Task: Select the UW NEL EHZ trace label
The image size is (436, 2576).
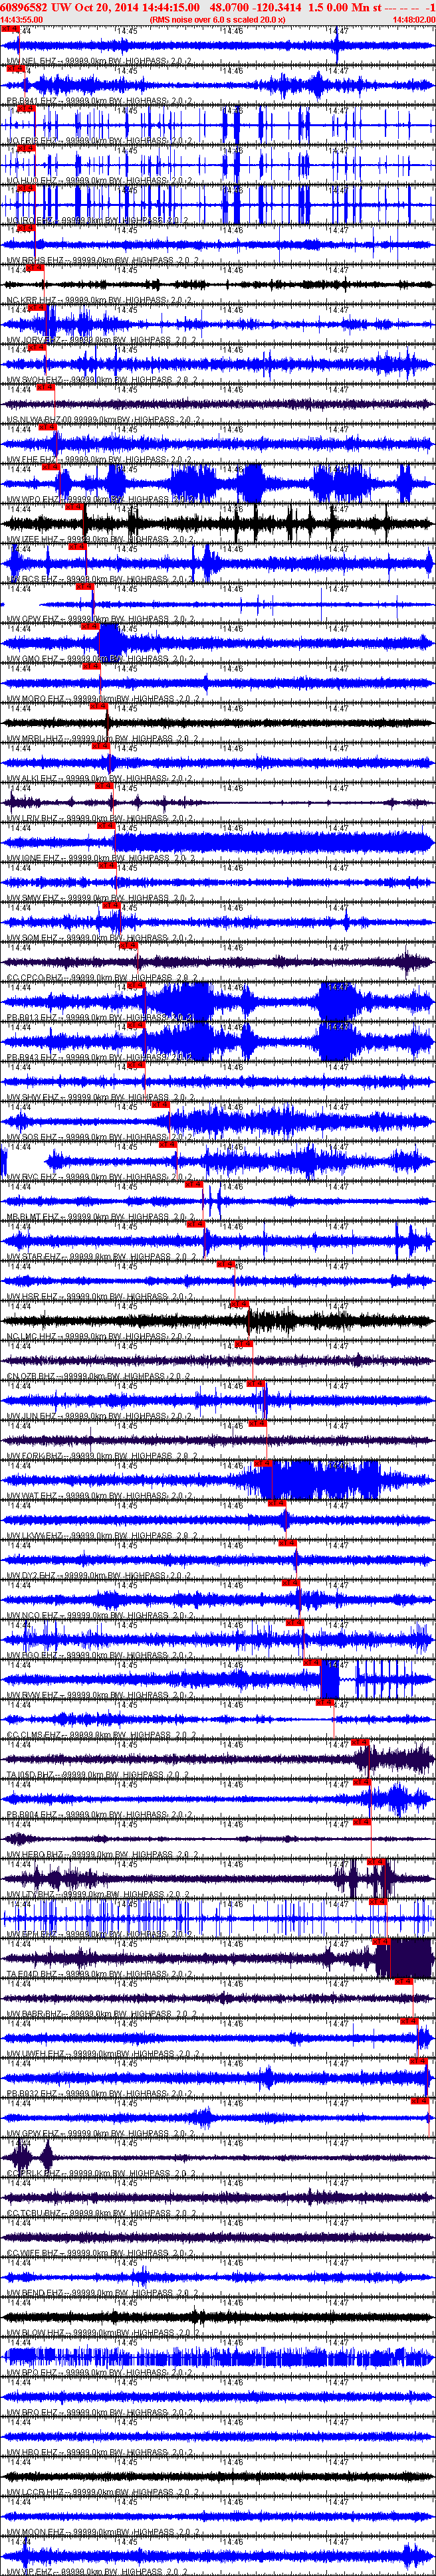Action: [x=99, y=62]
